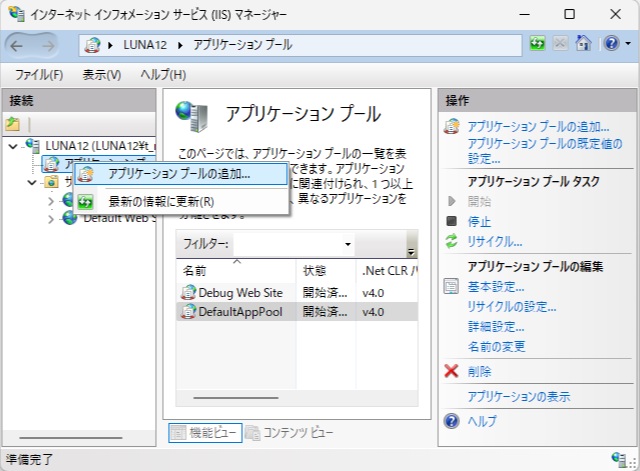Click the create connection icon in the 接続 pane
Viewport: 640px width, 471px height.
13,124
